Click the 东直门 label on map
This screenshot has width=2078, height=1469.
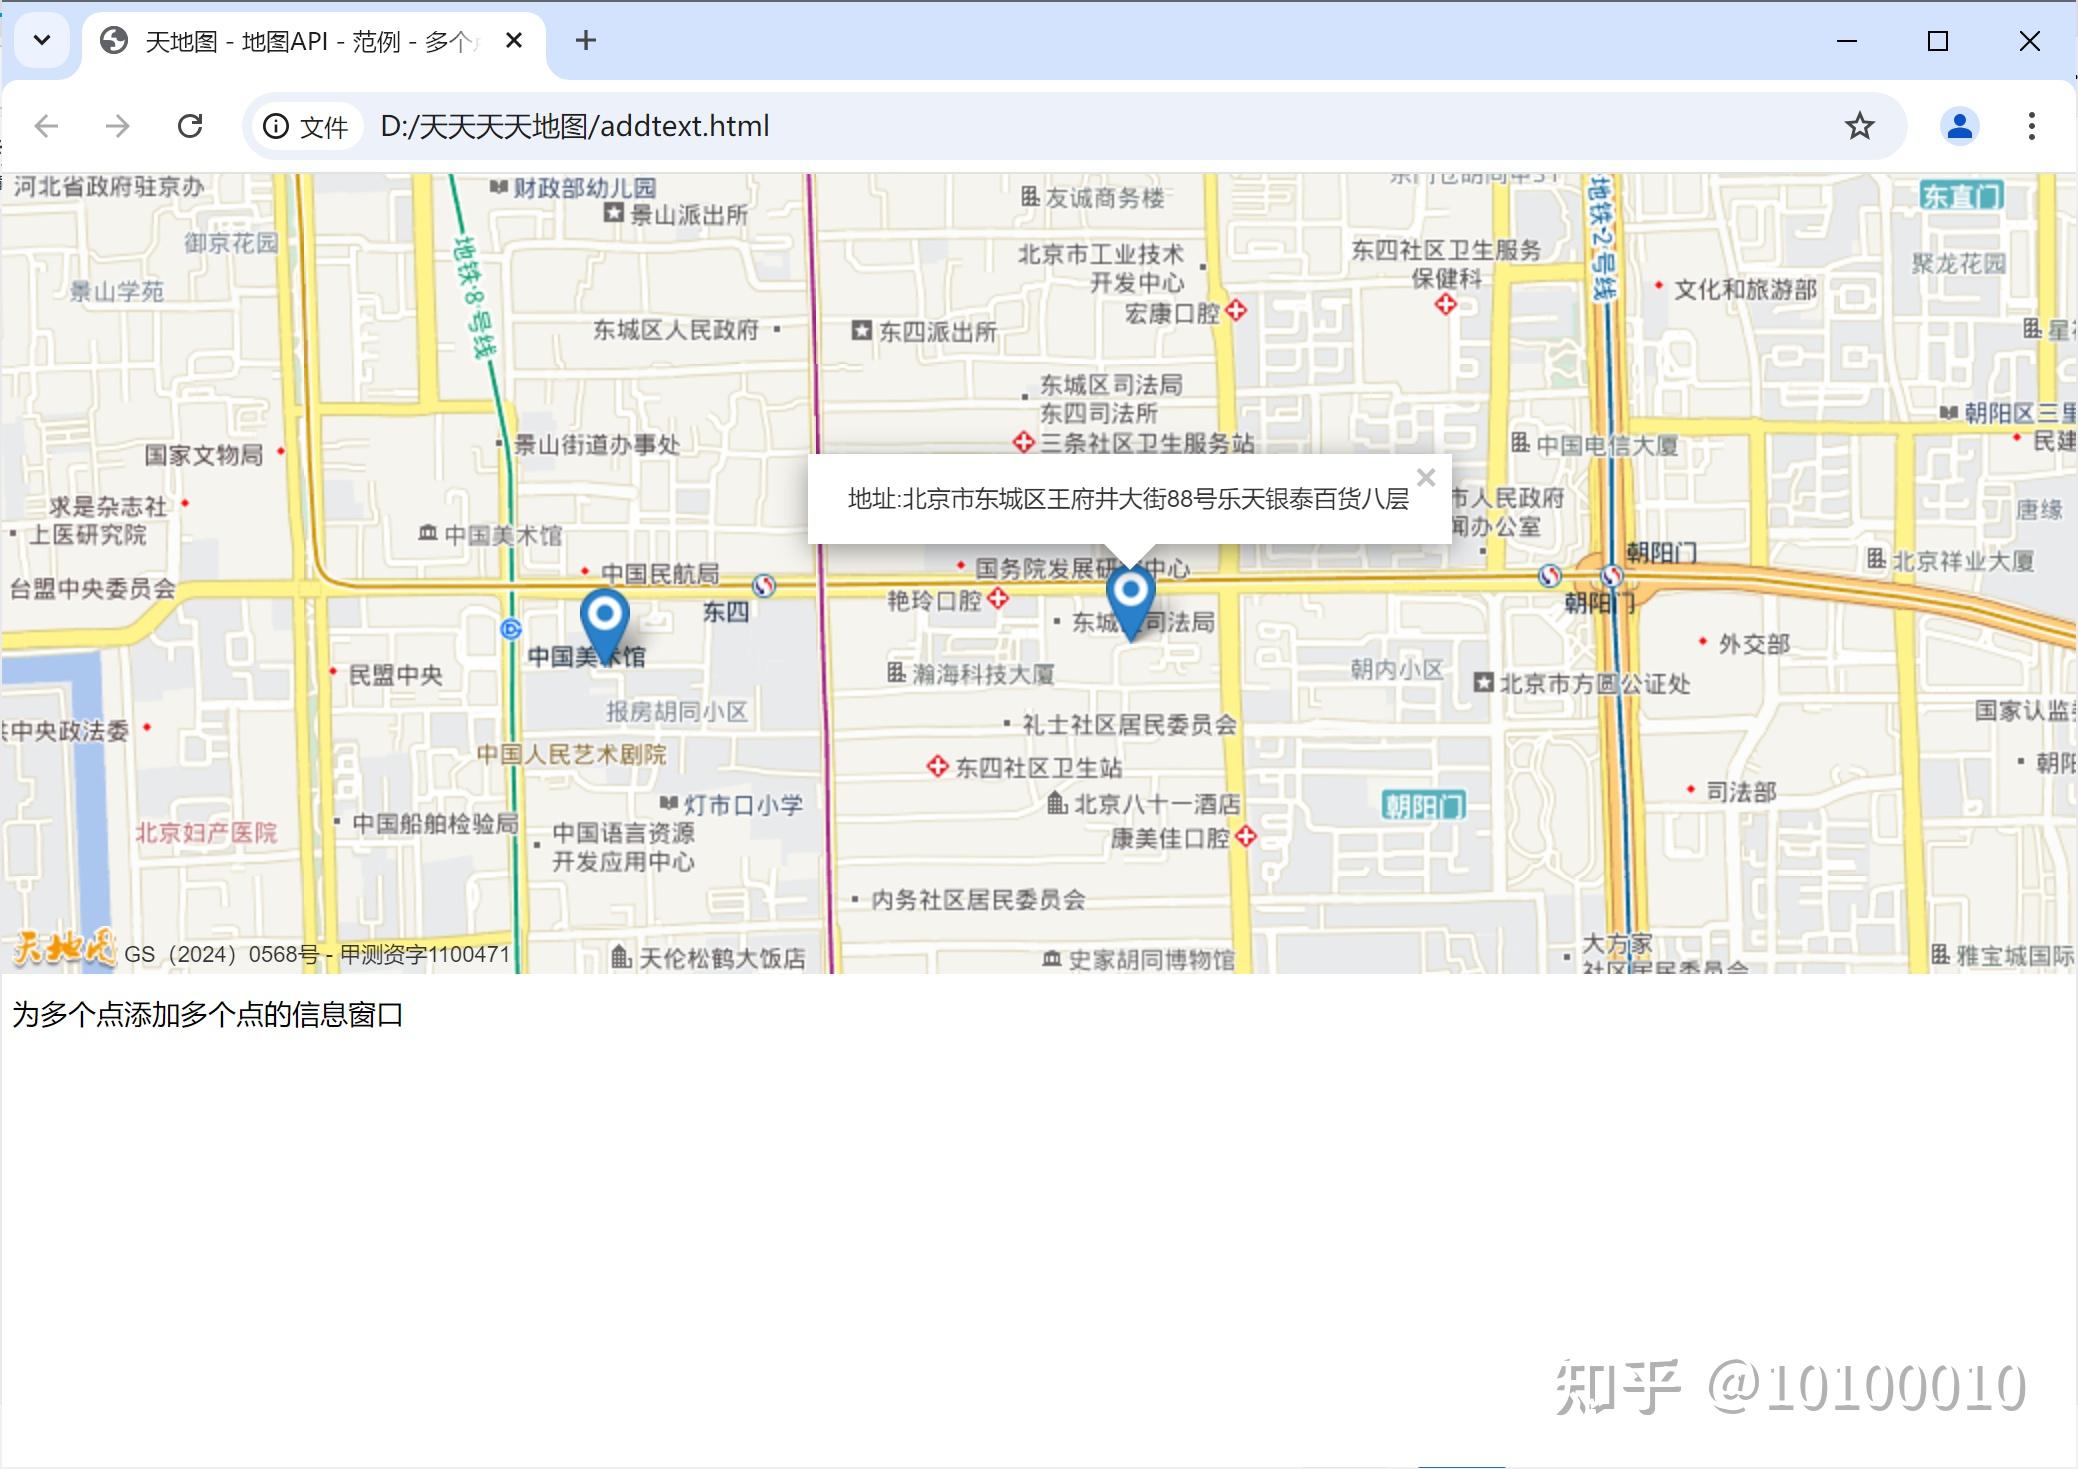pyautogui.click(x=1961, y=196)
